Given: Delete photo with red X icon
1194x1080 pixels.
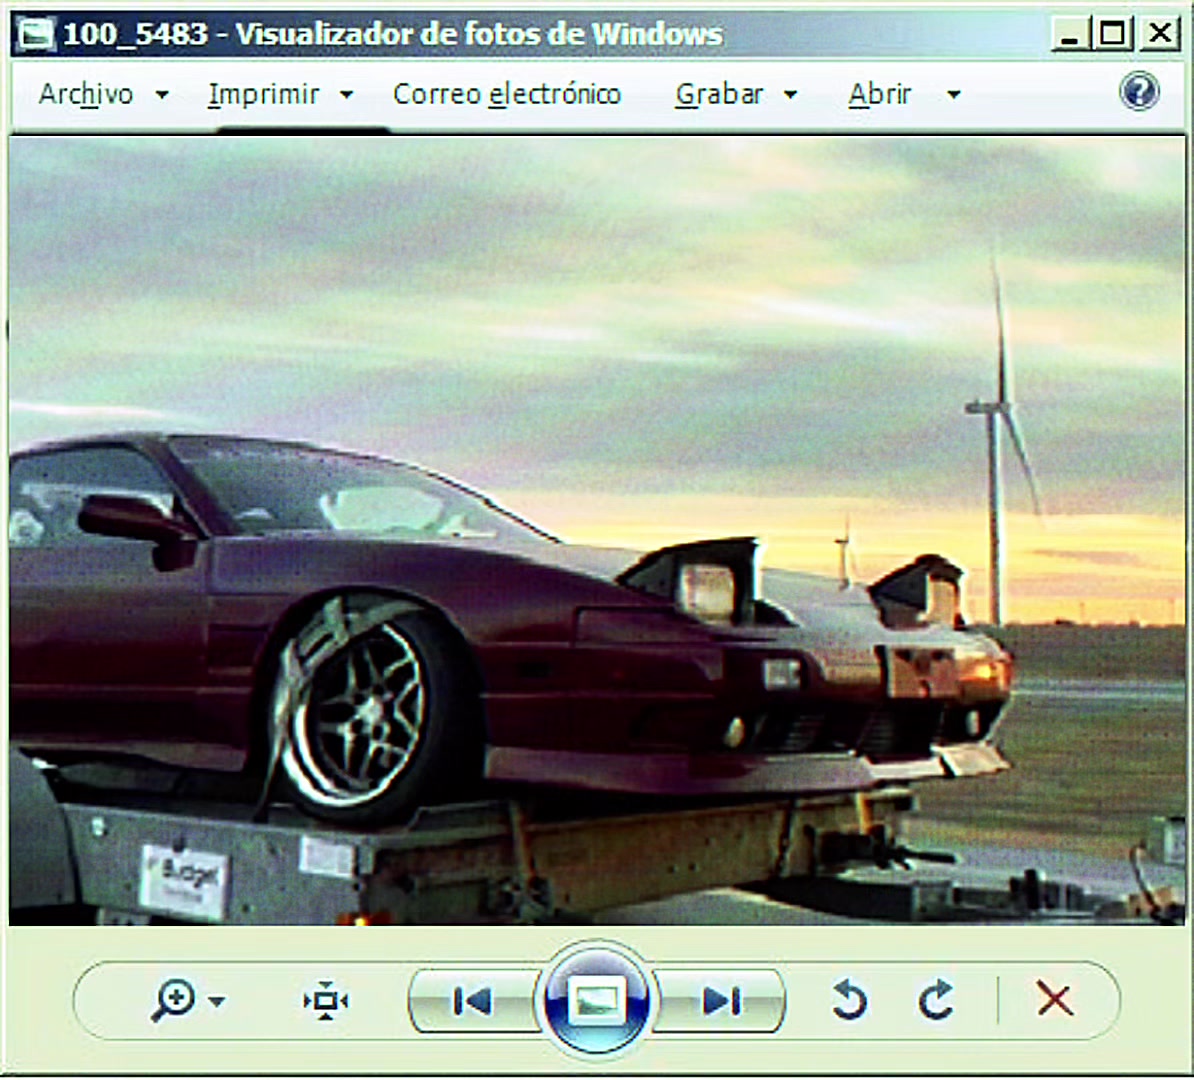Looking at the screenshot, I should (x=1055, y=999).
